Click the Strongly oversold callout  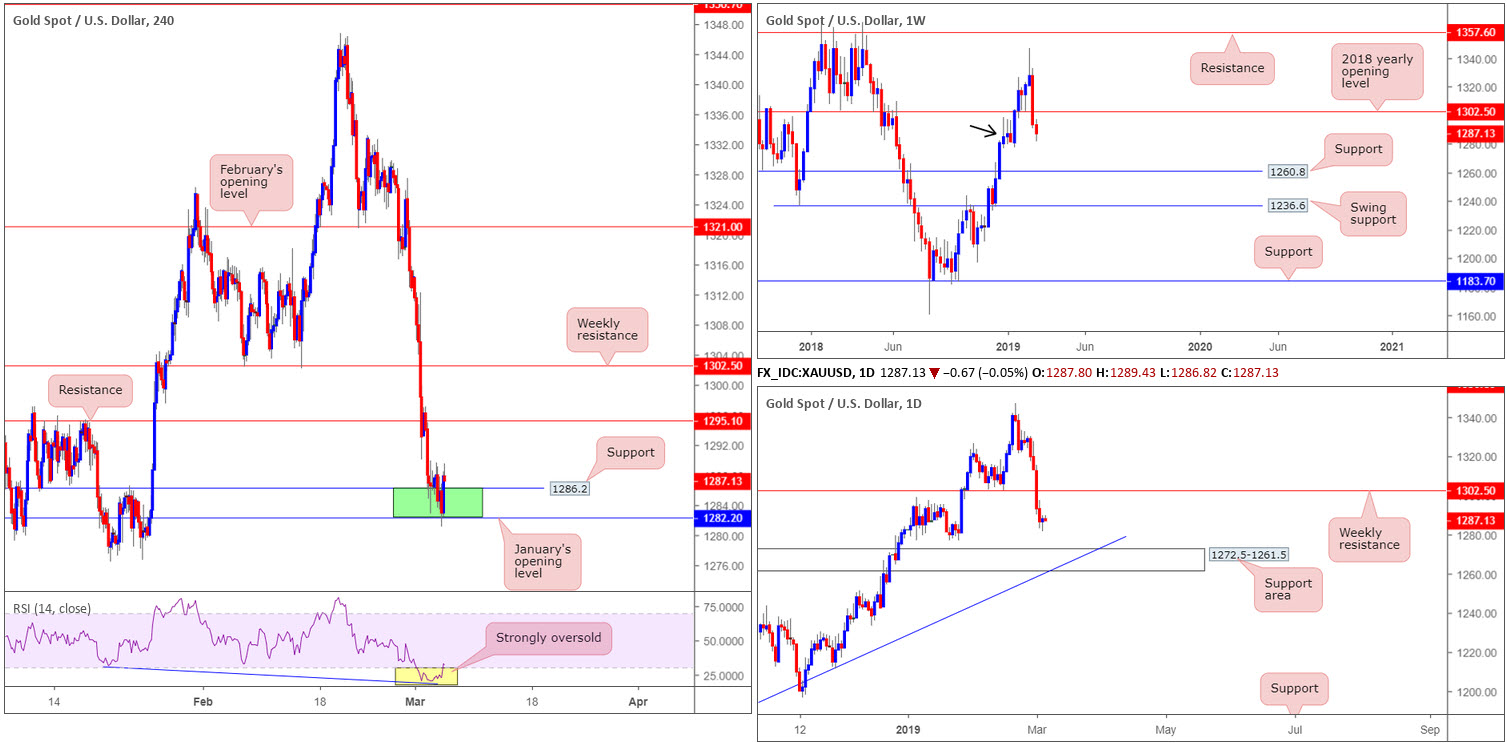tap(548, 638)
